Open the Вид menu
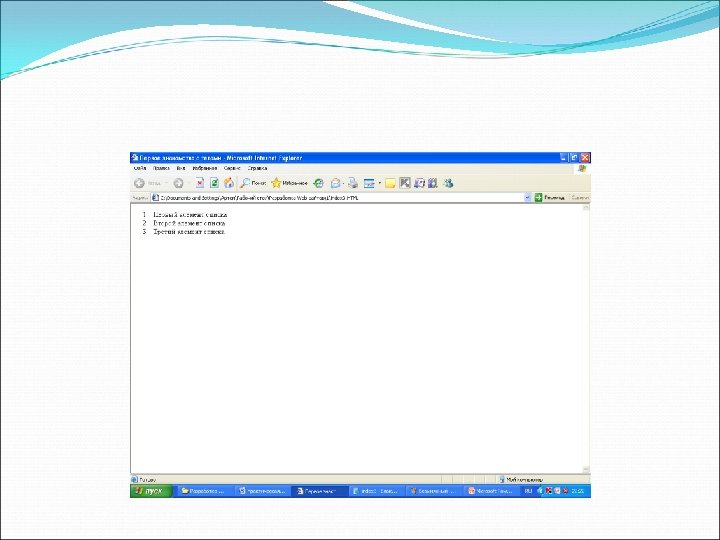 [181, 169]
